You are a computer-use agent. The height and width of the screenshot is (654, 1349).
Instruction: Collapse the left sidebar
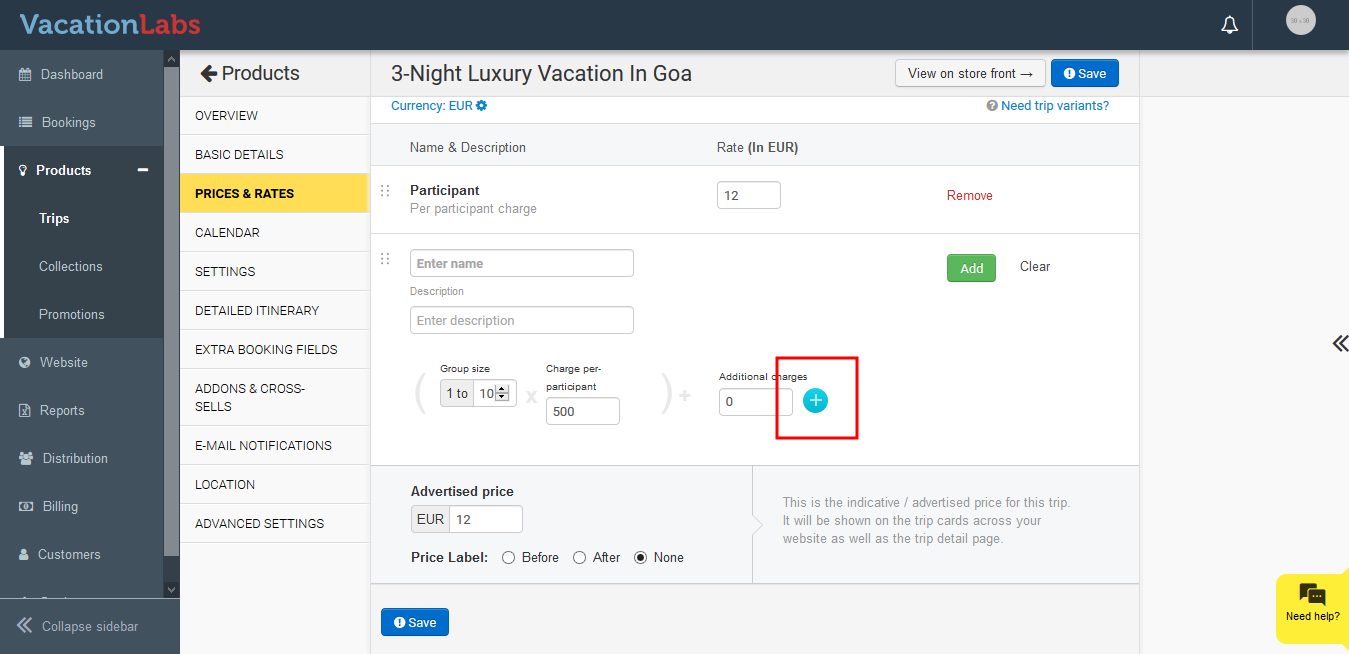click(x=78, y=626)
